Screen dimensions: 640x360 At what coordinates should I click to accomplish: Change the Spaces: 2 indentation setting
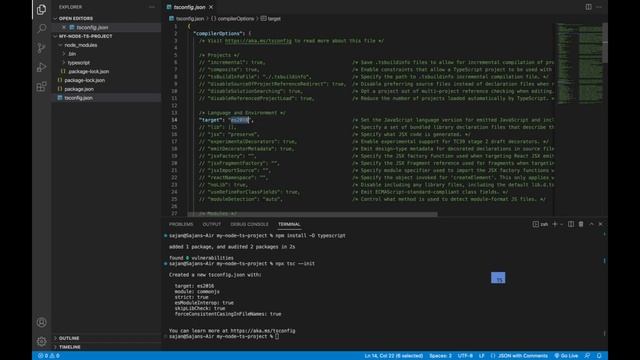tap(440, 356)
